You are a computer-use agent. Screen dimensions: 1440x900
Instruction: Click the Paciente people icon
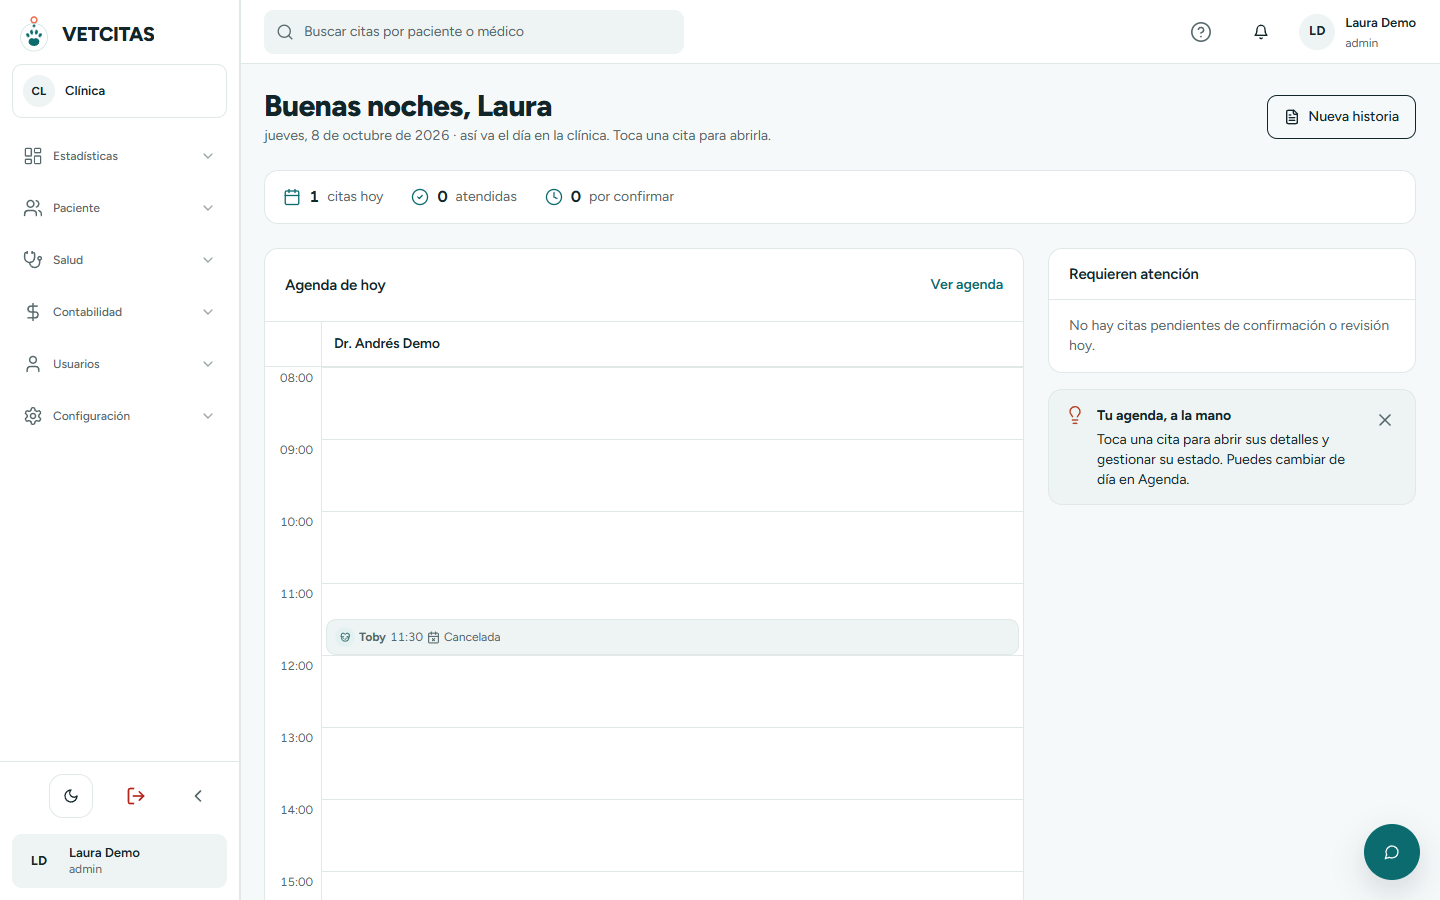click(33, 208)
